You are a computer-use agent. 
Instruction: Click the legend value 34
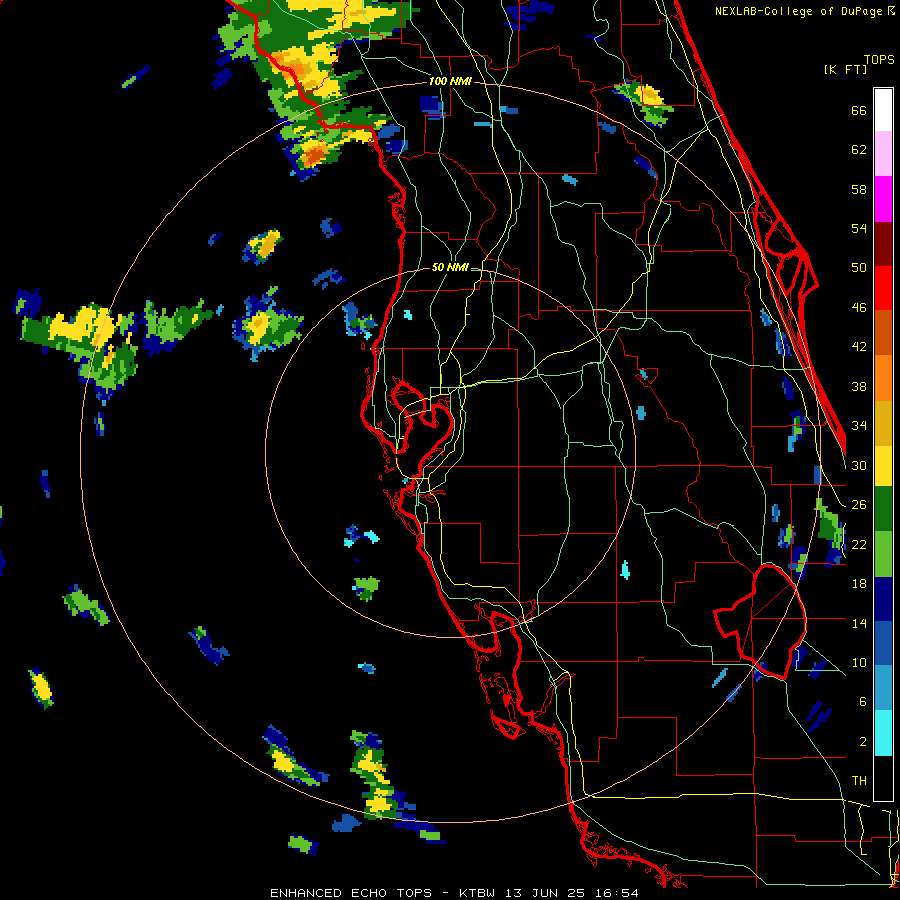859,425
